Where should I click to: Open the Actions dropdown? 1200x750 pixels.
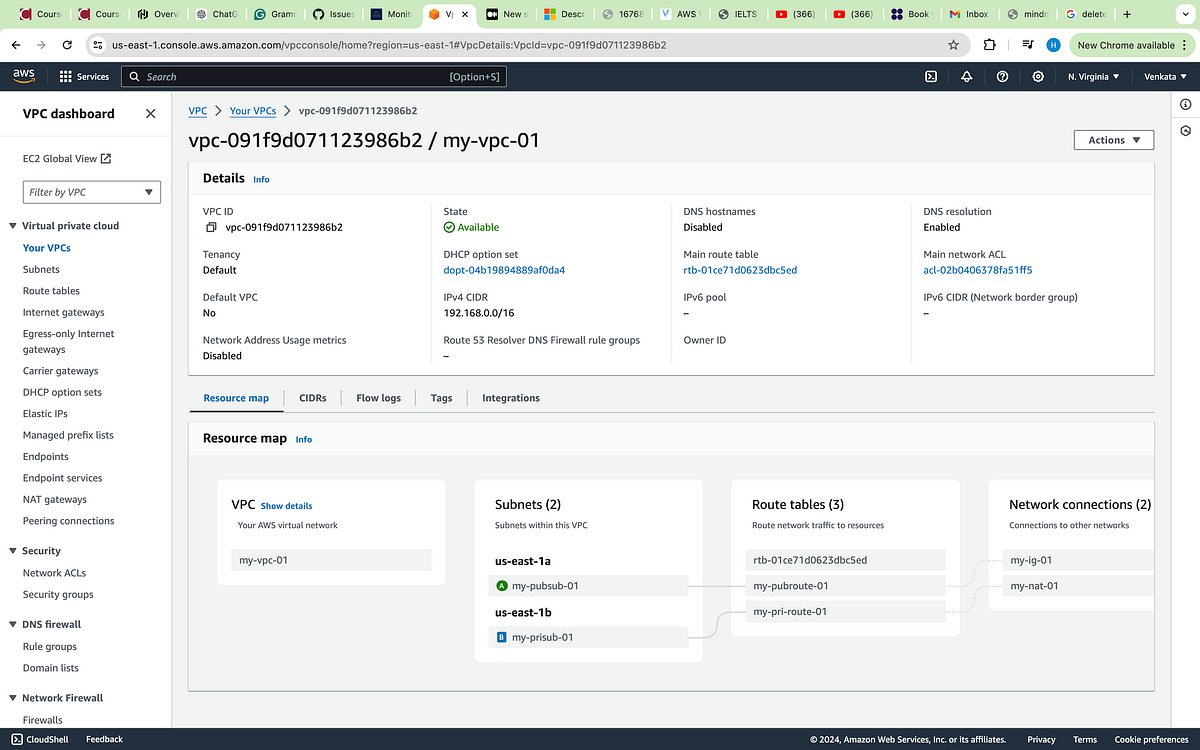tap(1113, 139)
